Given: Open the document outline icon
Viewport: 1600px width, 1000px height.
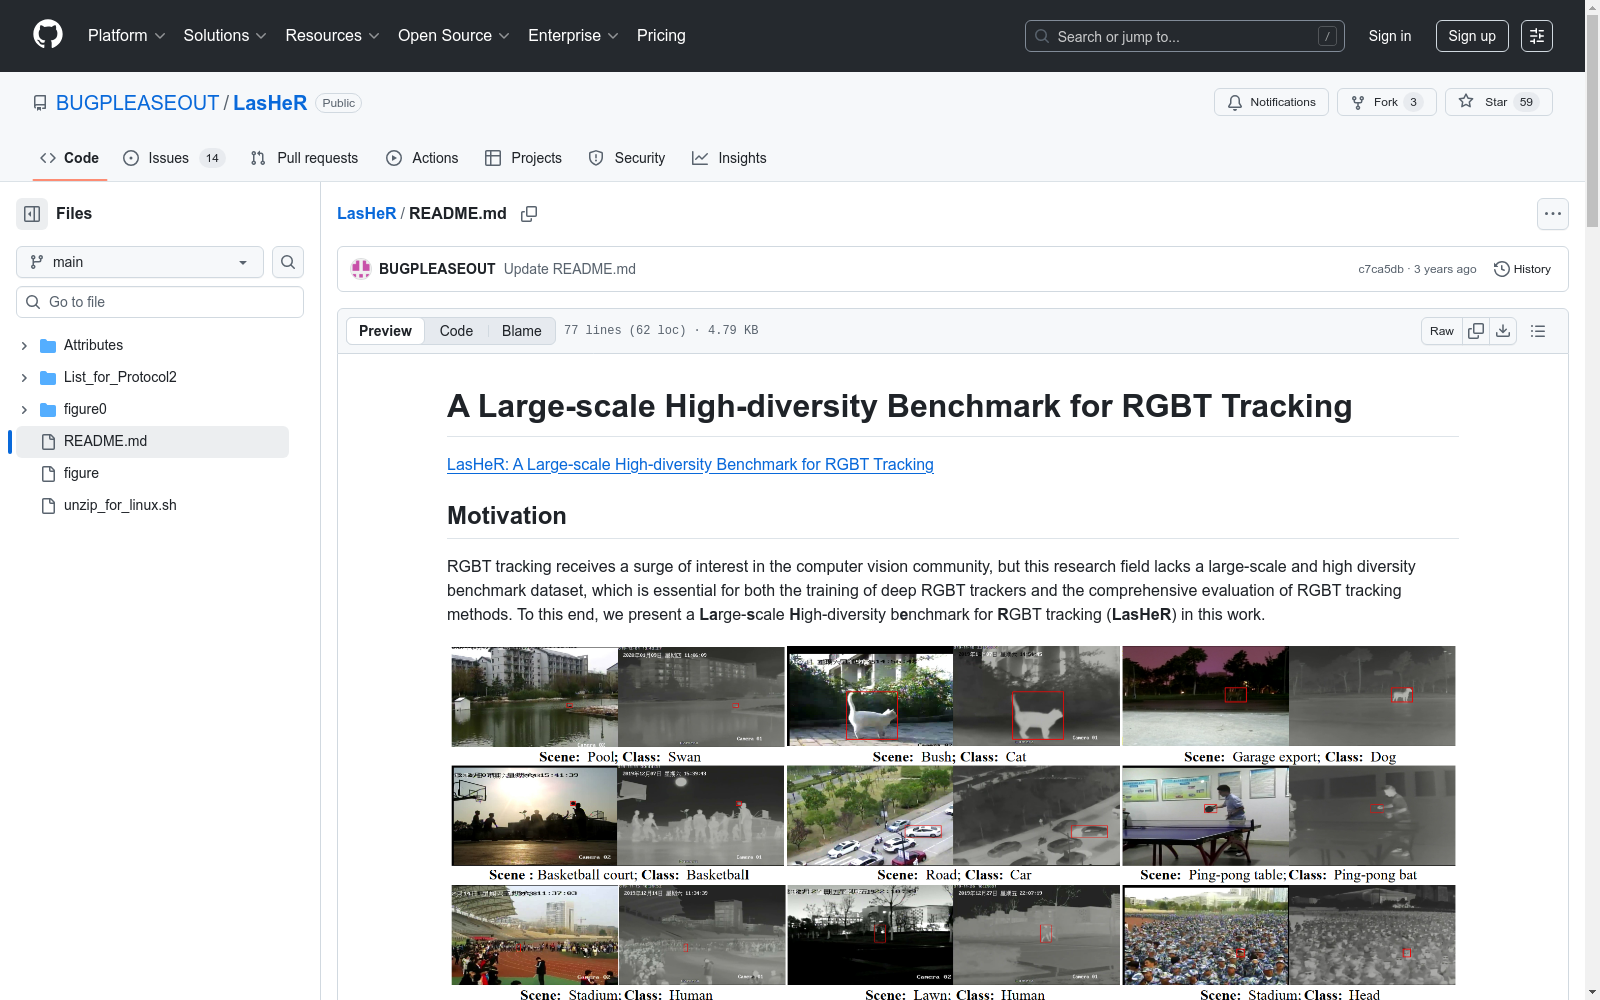Looking at the screenshot, I should [1538, 331].
